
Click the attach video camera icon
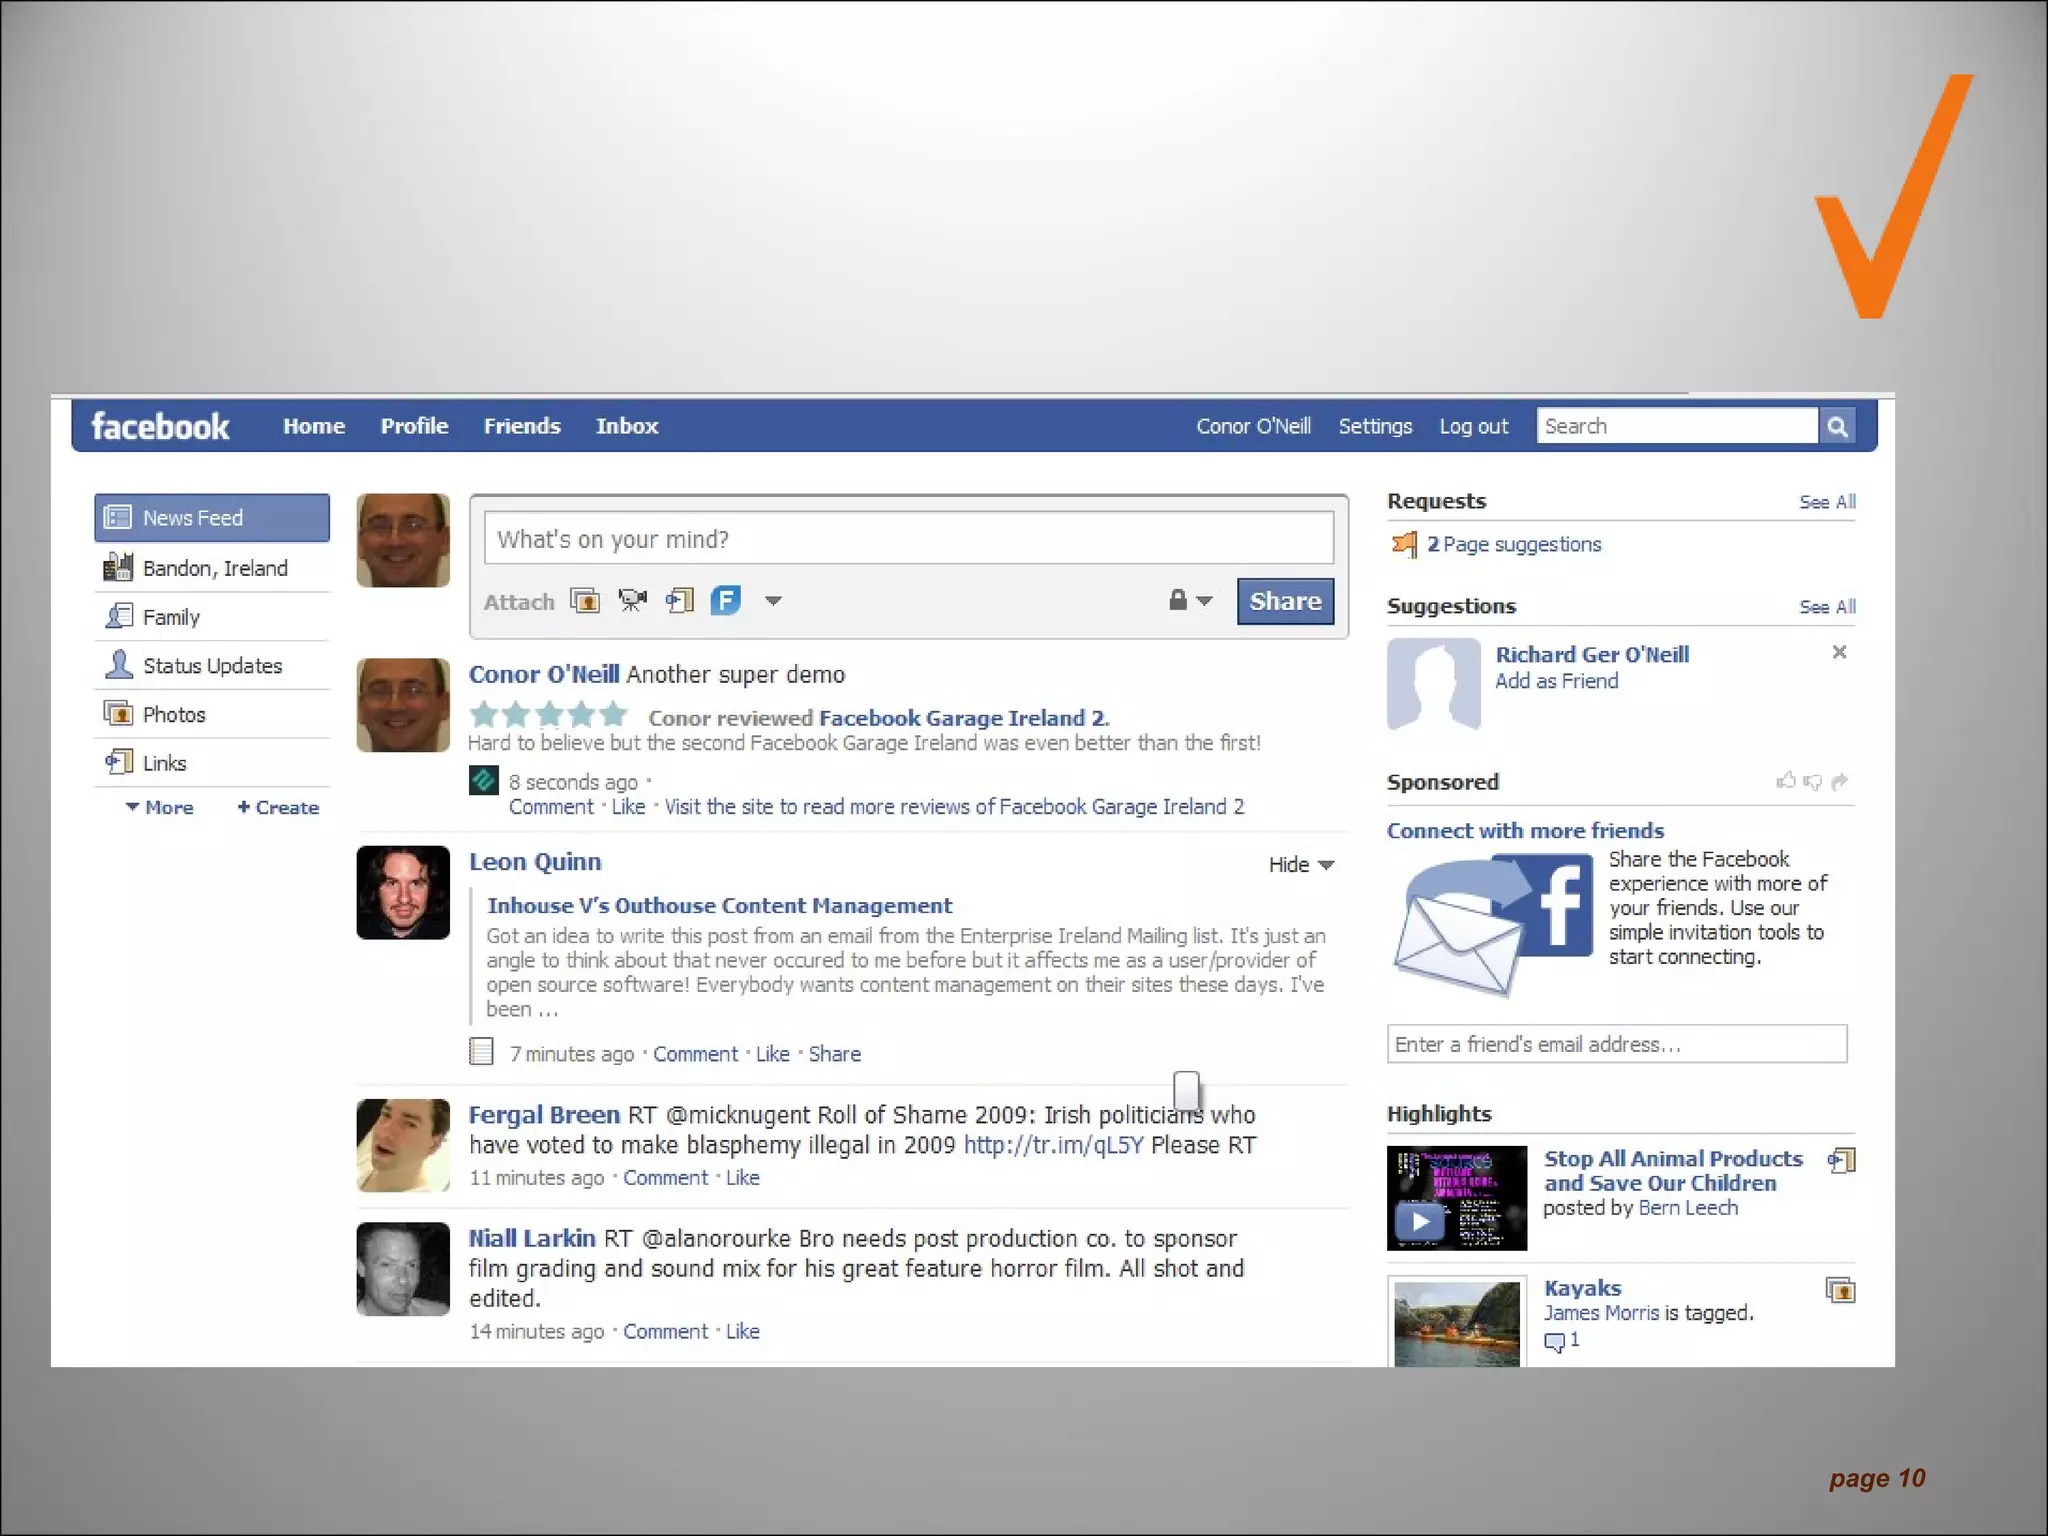(x=632, y=601)
